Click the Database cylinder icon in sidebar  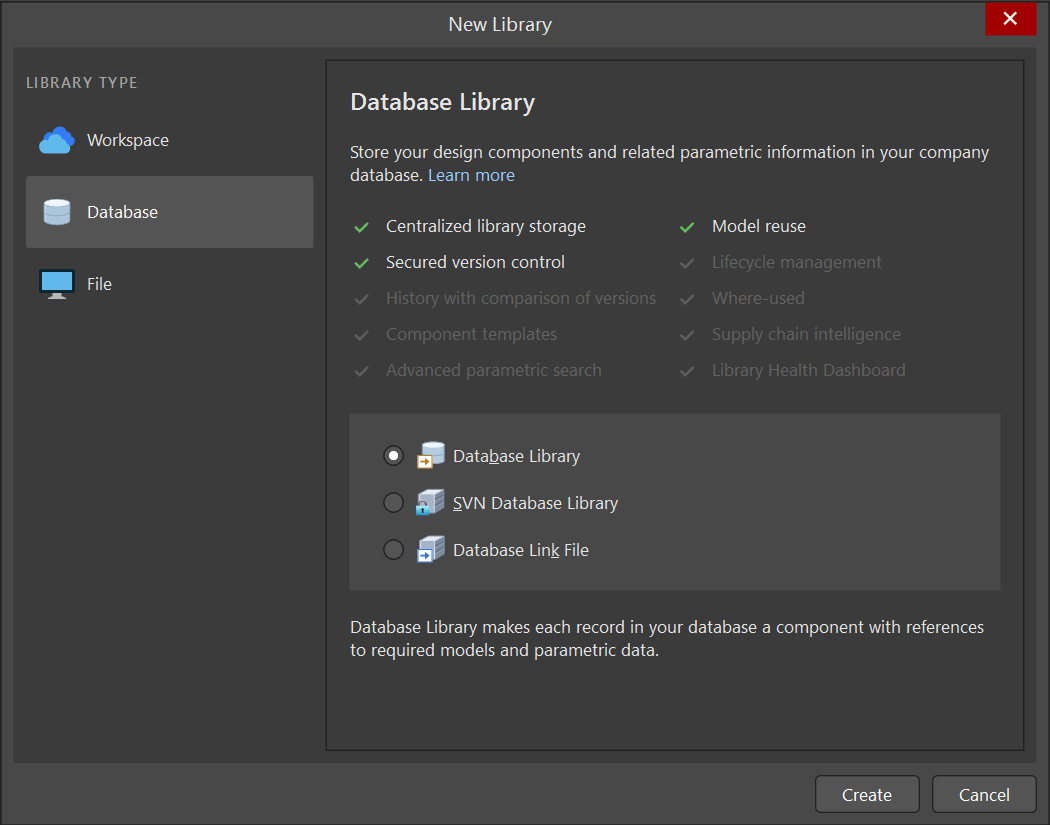click(57, 212)
